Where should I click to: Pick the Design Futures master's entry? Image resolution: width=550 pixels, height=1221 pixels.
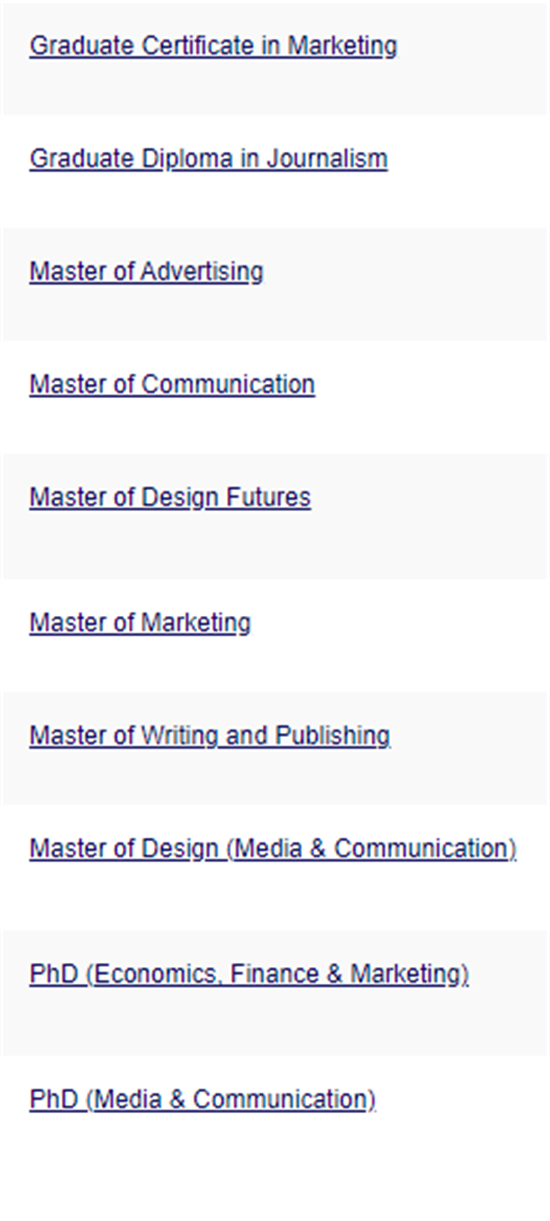click(170, 498)
